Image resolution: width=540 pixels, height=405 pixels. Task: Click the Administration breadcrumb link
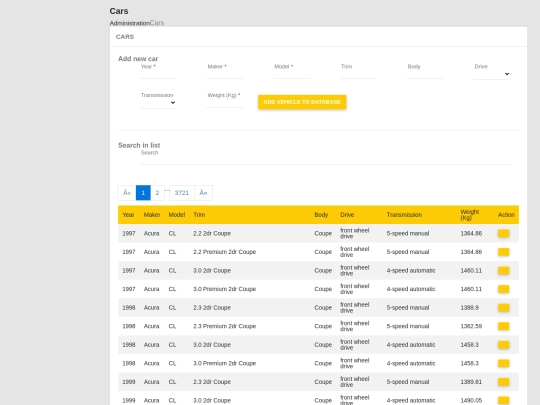[129, 23]
